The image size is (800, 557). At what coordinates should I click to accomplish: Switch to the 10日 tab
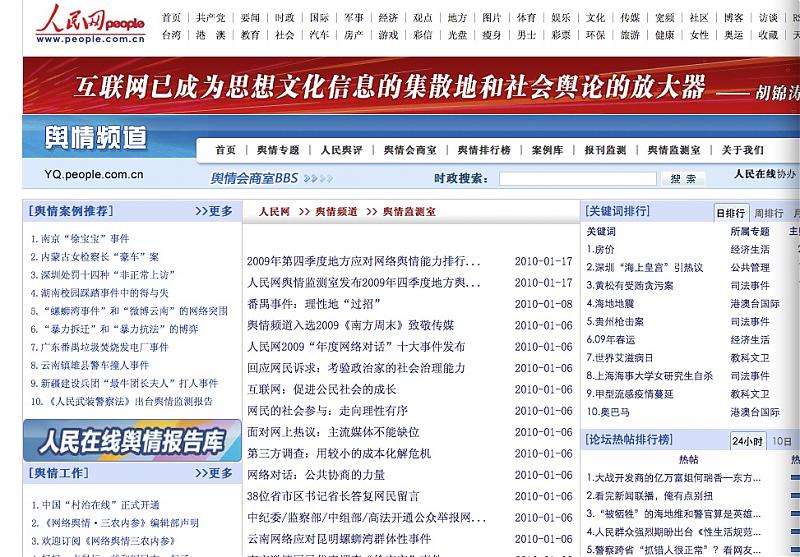781,441
